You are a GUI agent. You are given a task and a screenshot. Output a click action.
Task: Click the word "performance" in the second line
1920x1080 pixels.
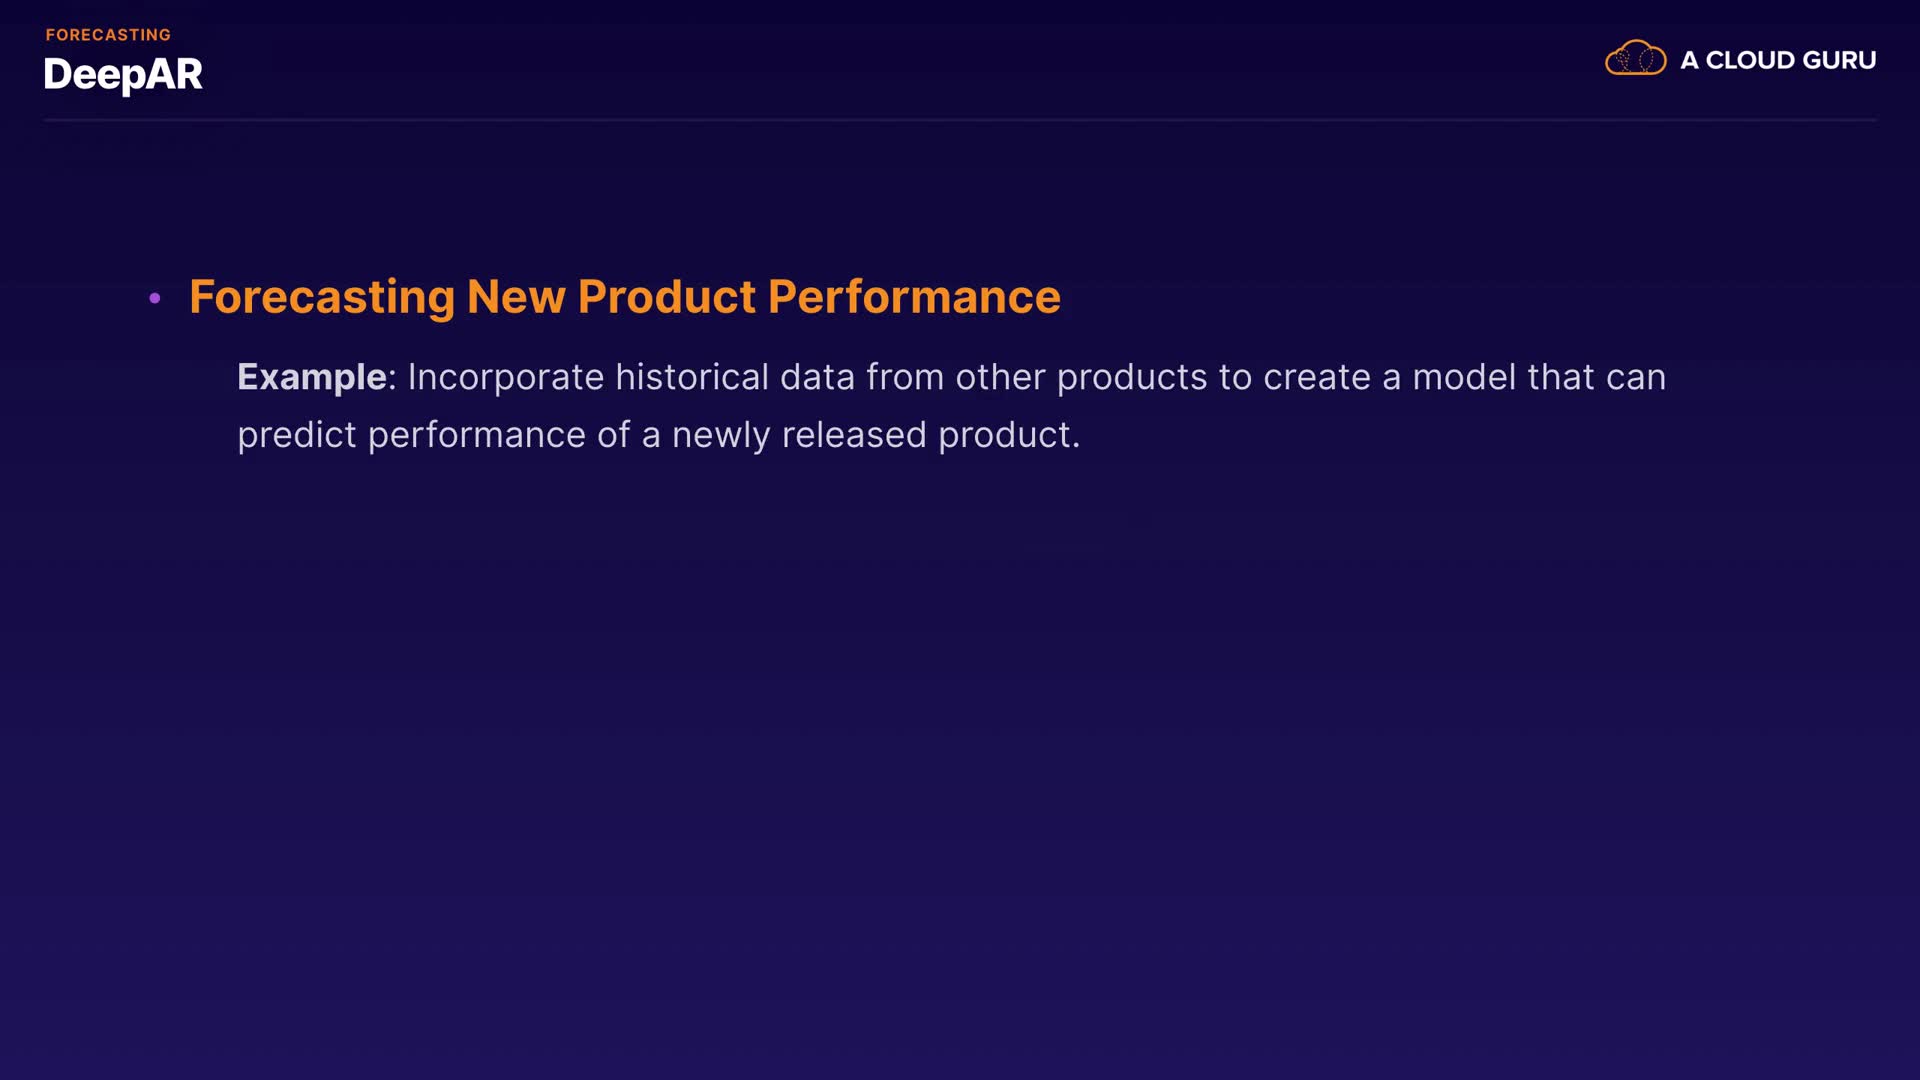[x=476, y=435]
